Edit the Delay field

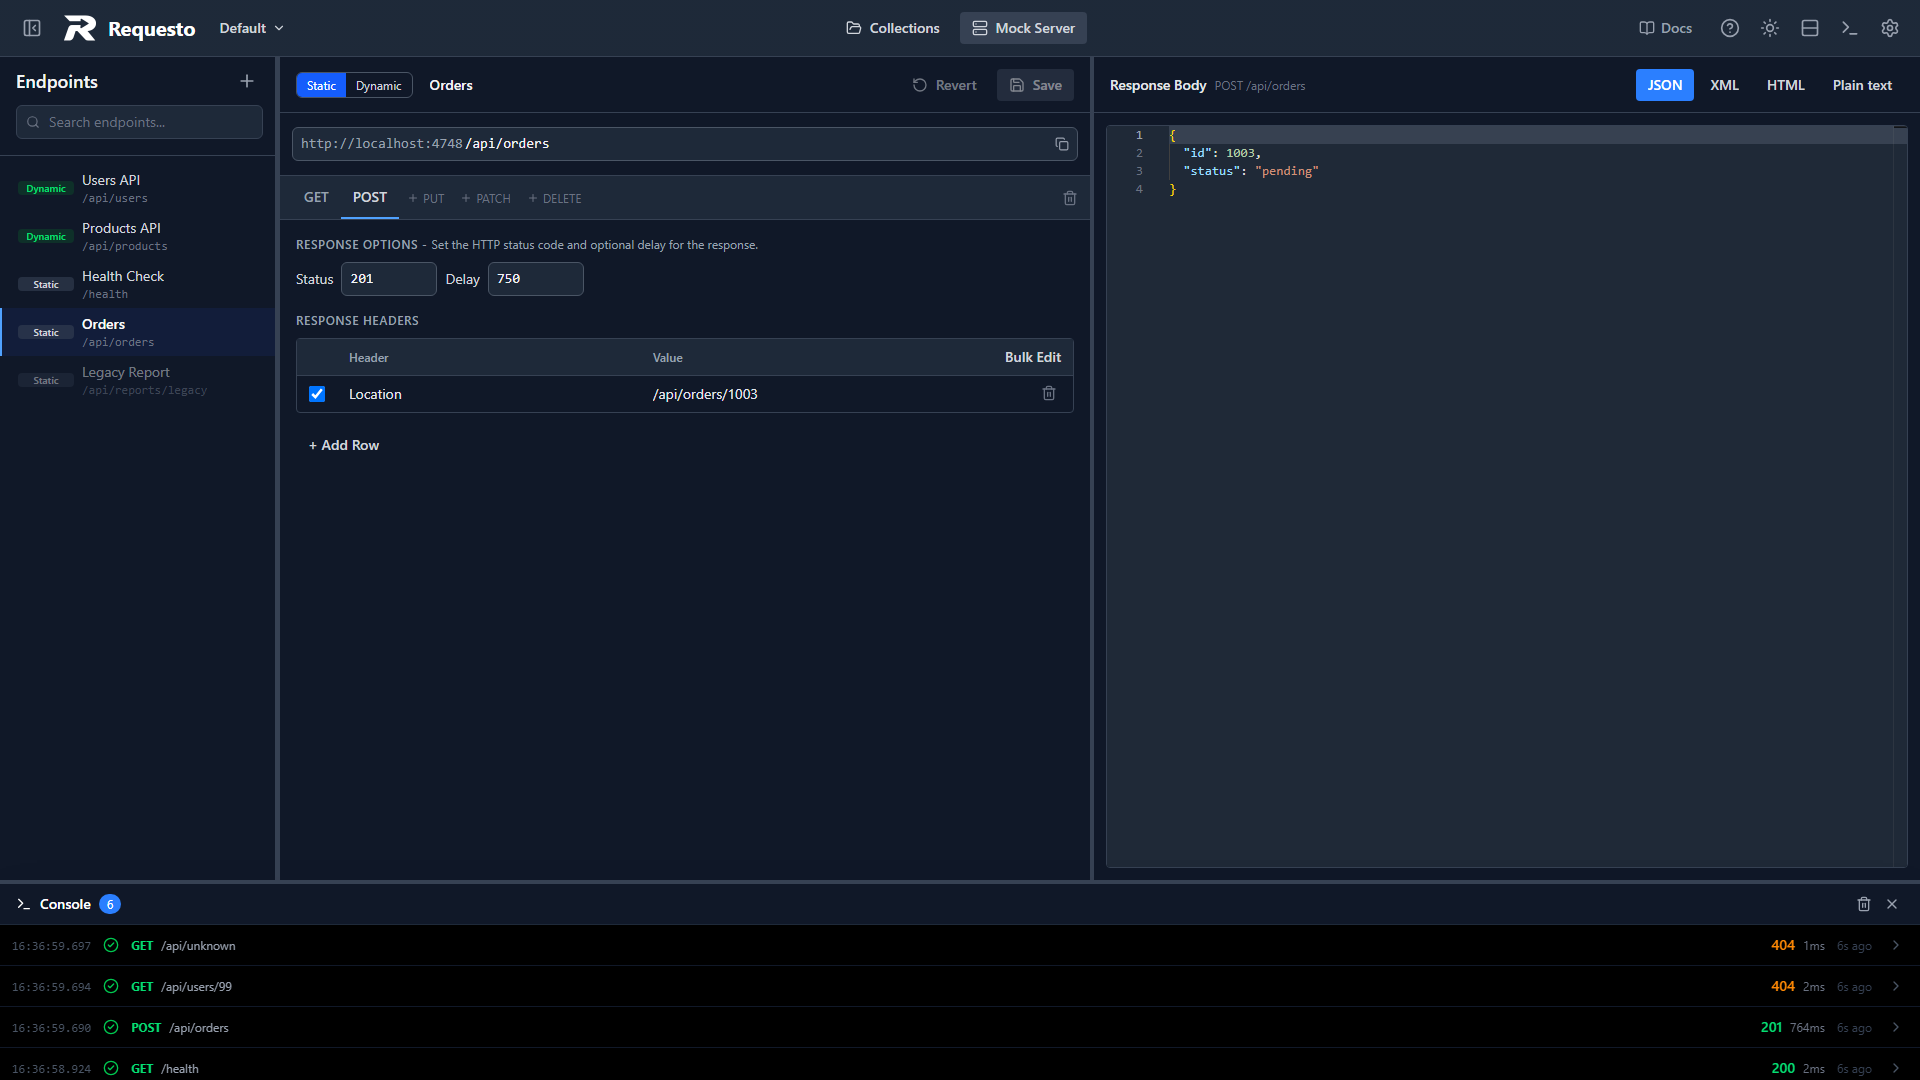tap(535, 279)
